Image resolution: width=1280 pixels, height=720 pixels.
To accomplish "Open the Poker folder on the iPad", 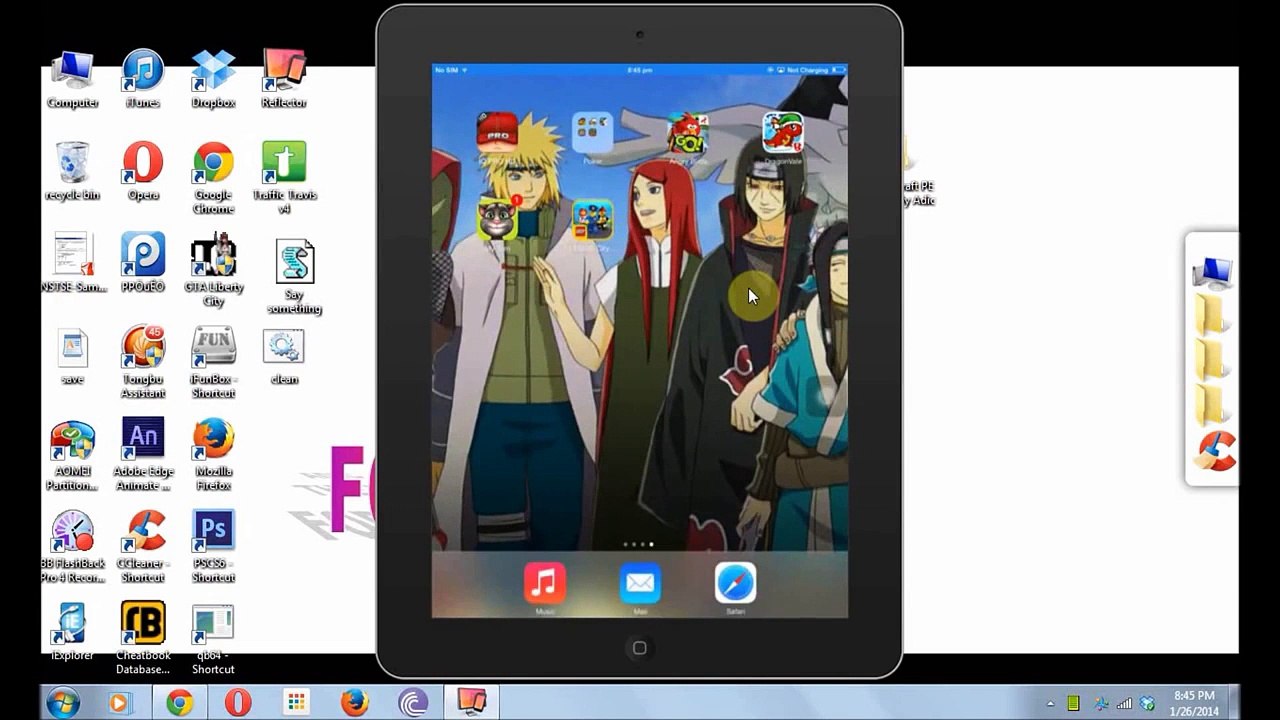I will click(592, 133).
